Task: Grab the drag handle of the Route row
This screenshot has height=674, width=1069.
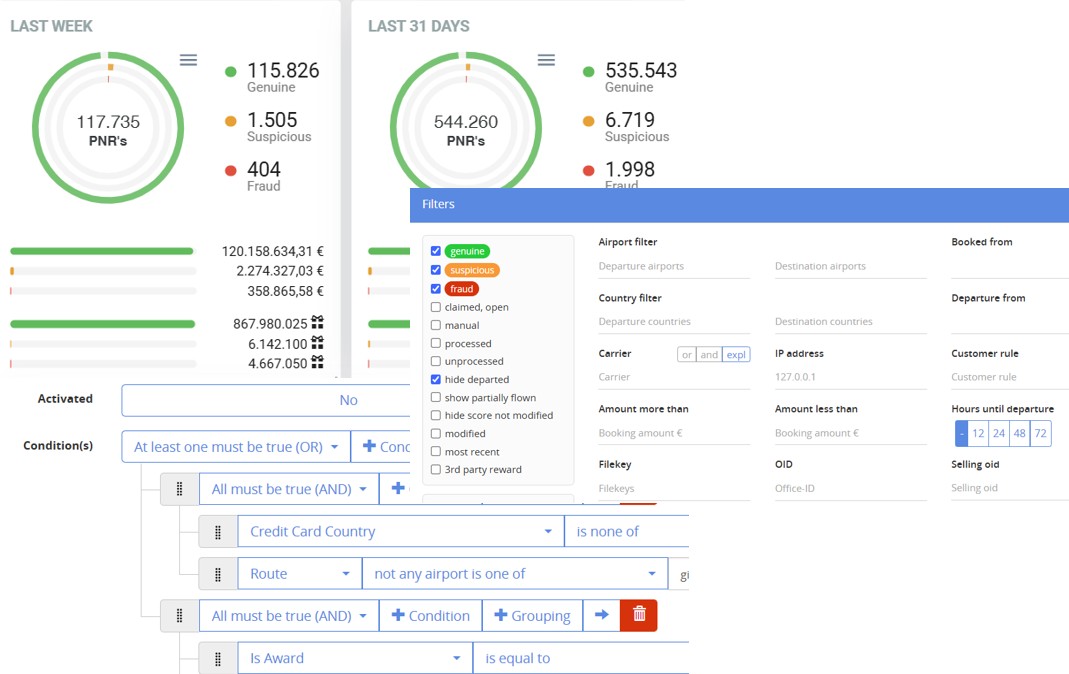Action: pos(217,574)
